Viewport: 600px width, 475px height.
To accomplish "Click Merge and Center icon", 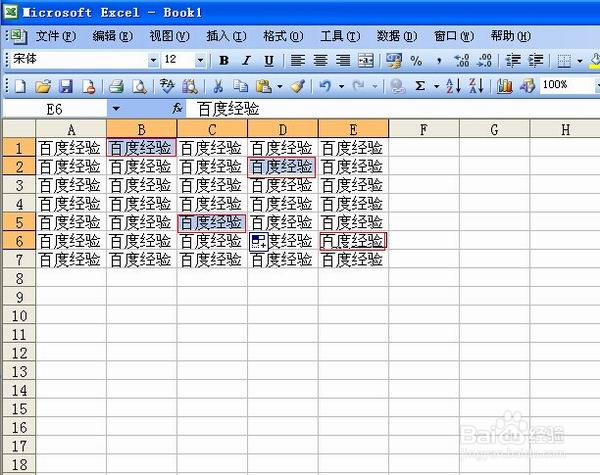I will pyautogui.click(x=365, y=60).
